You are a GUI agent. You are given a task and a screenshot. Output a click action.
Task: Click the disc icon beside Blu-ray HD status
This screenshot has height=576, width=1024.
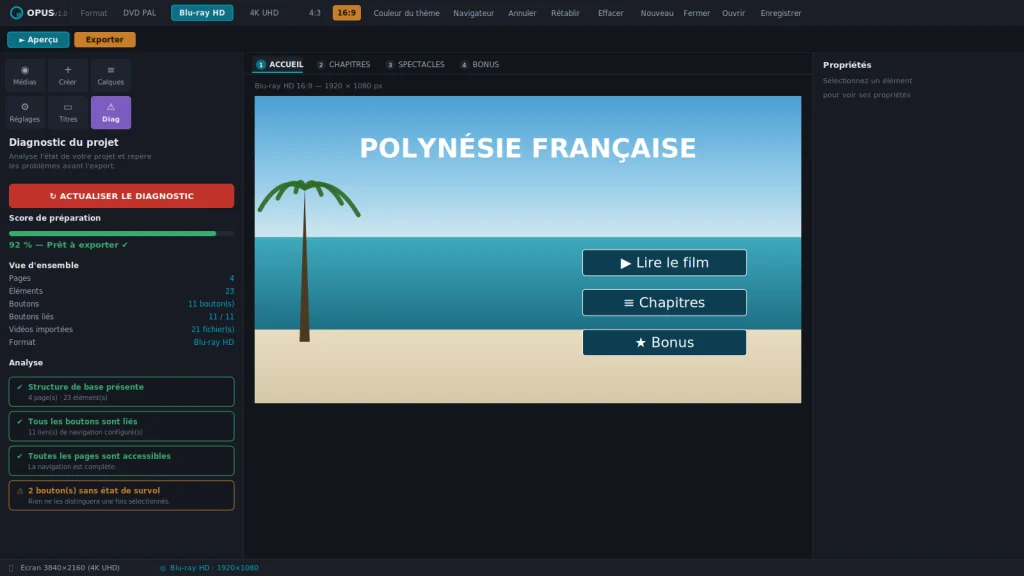coord(163,568)
